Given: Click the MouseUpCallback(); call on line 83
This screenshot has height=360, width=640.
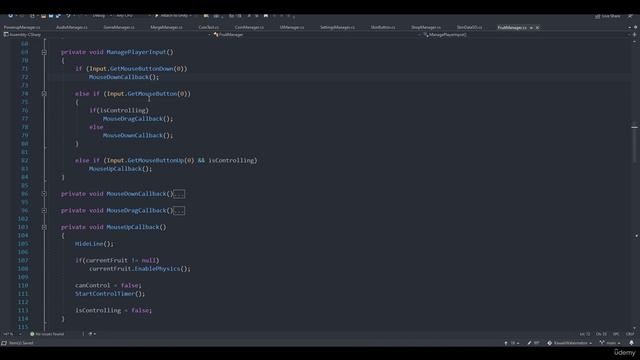Looking at the screenshot, I should coord(120,169).
